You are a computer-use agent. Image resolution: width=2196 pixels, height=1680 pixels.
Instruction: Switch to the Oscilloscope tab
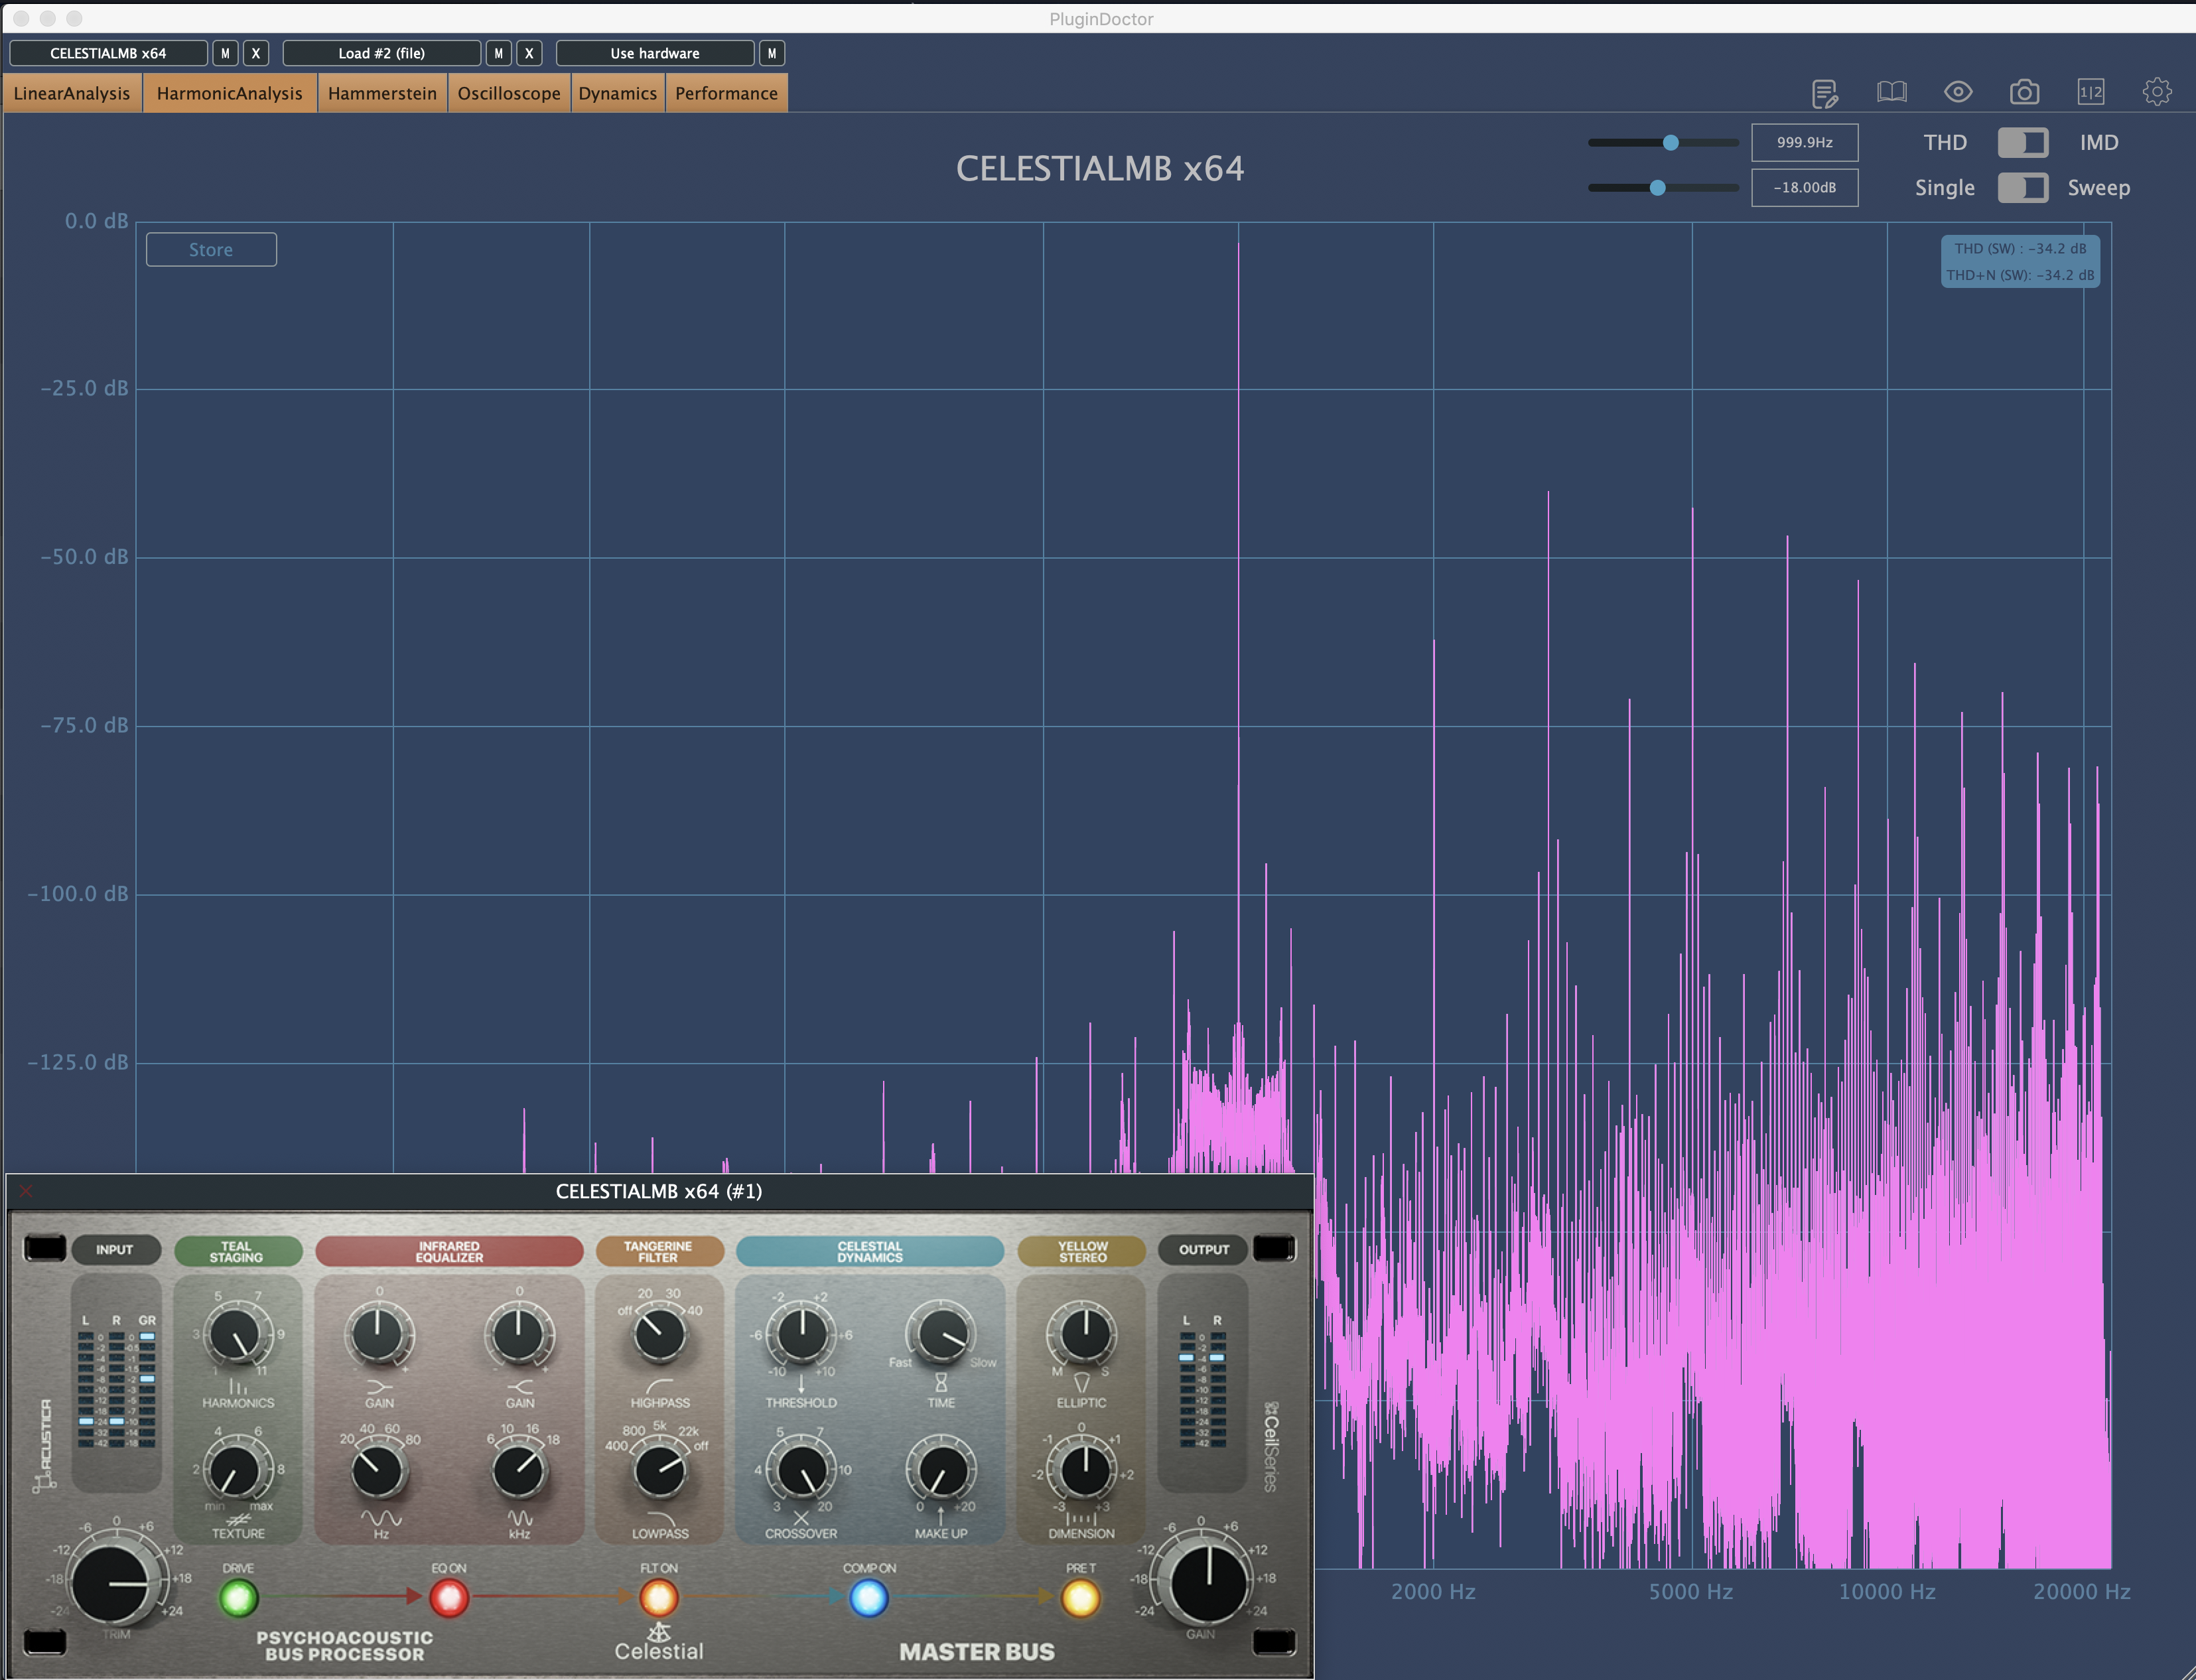click(508, 93)
